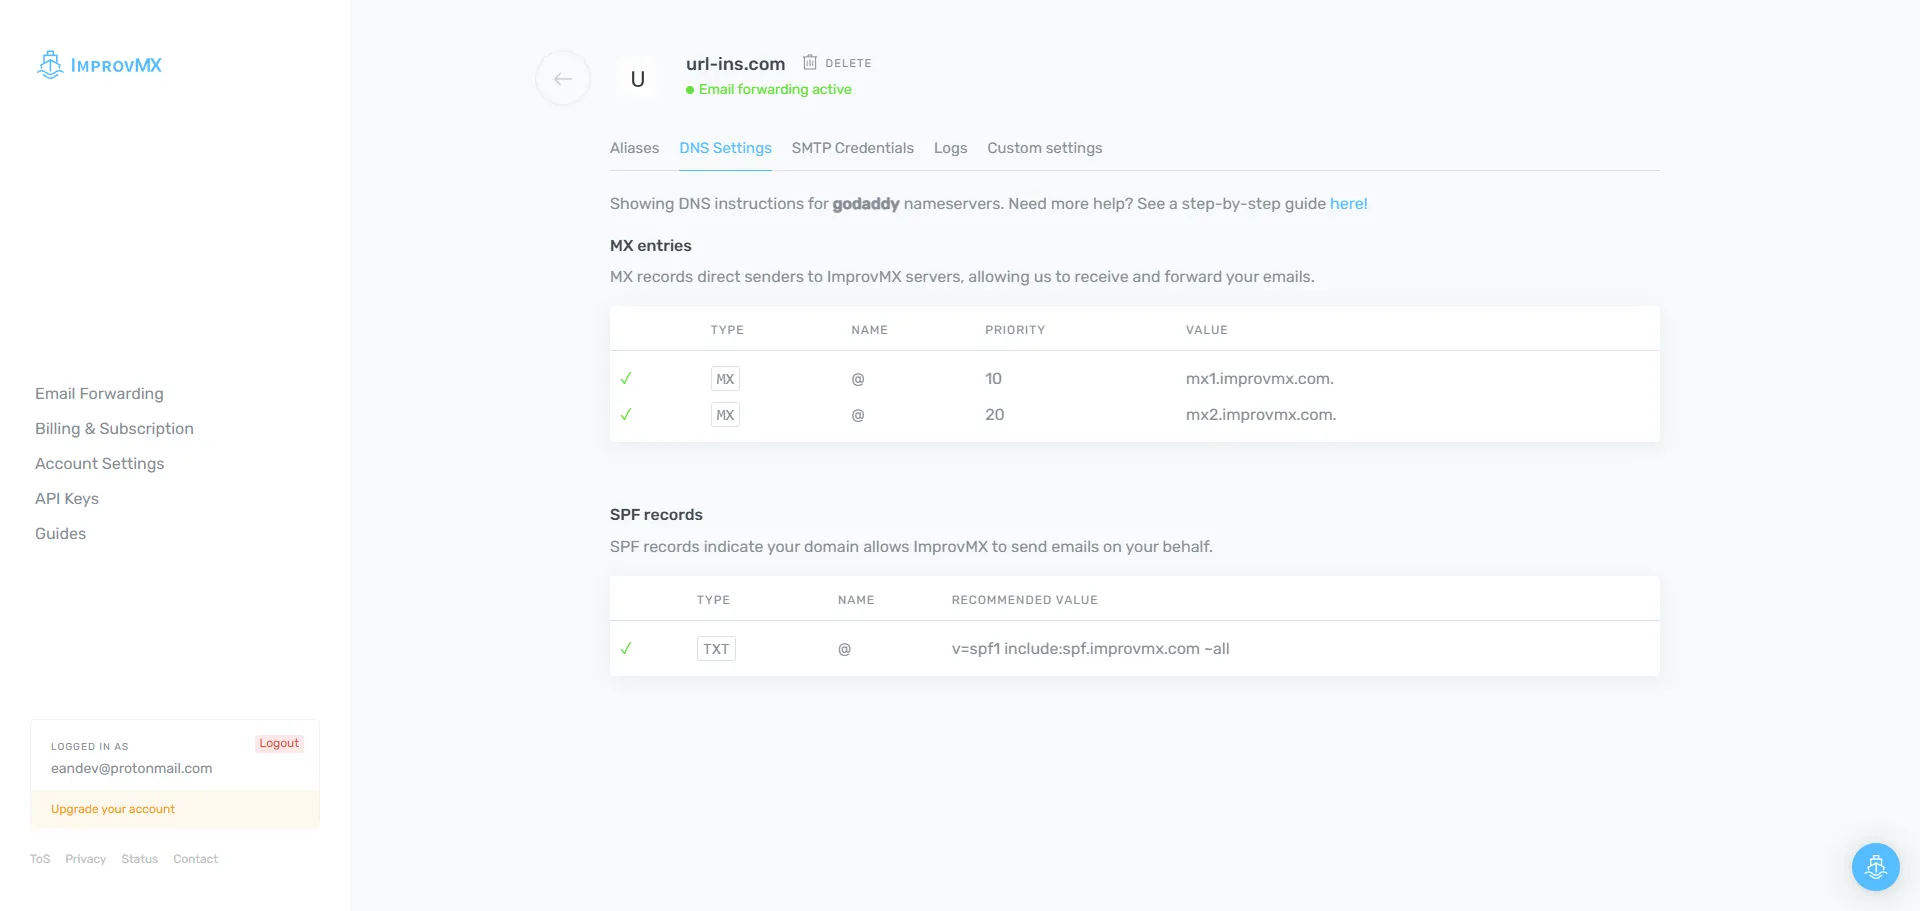Copy the mx1.improvmx.com. value
This screenshot has height=911, width=1920.
(x=1259, y=379)
